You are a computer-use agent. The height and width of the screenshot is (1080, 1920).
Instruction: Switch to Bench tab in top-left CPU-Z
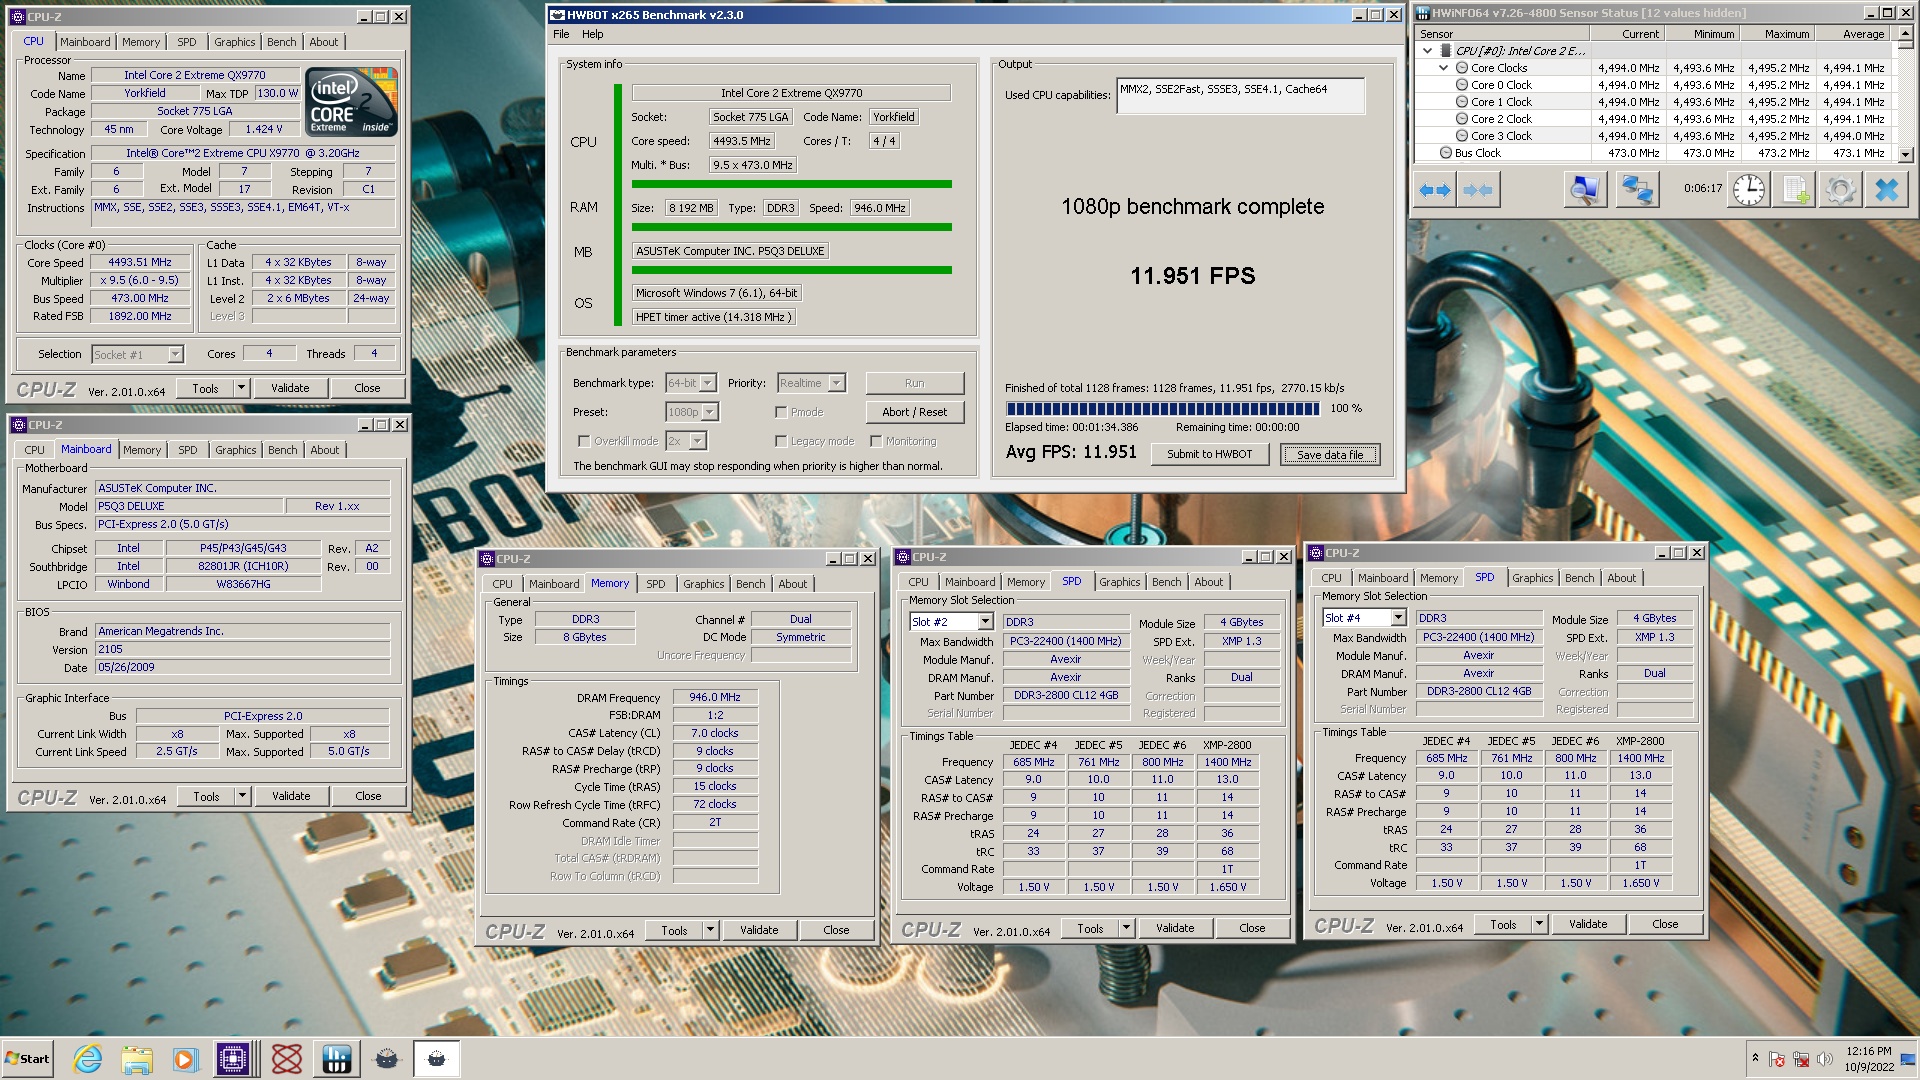click(281, 42)
